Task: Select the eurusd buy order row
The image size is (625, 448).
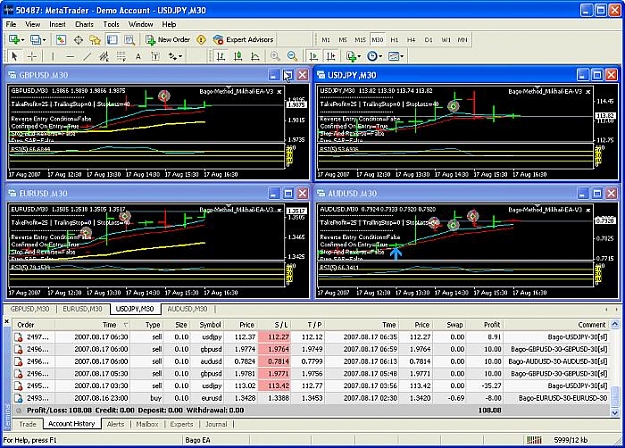Action: 311,398
